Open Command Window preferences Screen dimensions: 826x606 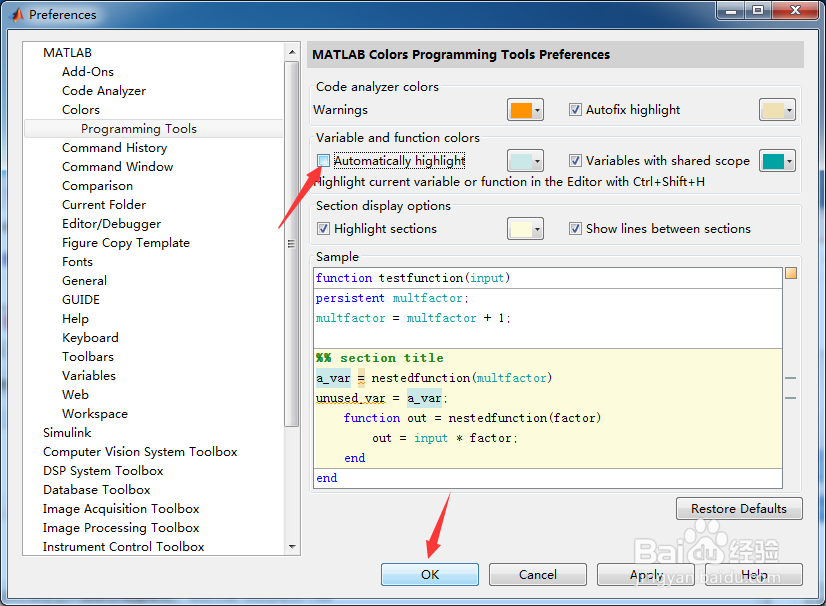point(117,167)
